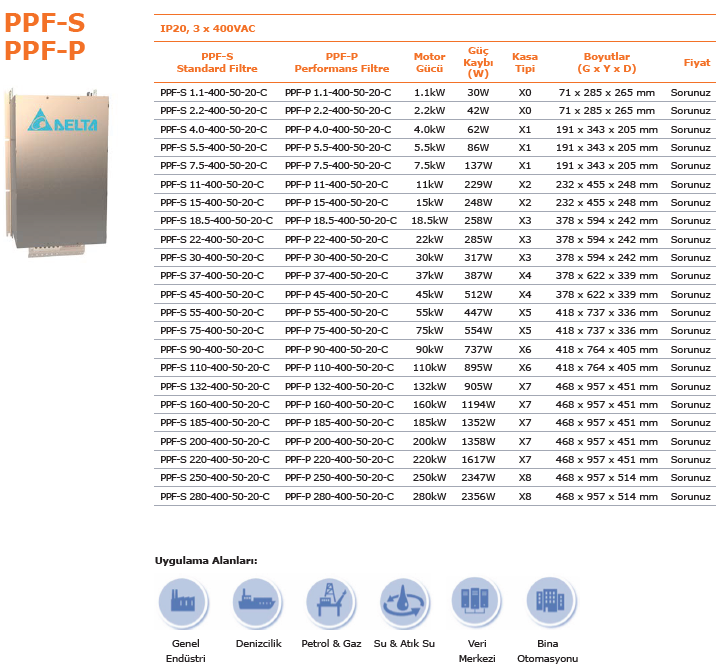Select PPF-P 2.2-400-50-20-C cell
The height and width of the screenshot is (670, 724).
coord(338,111)
